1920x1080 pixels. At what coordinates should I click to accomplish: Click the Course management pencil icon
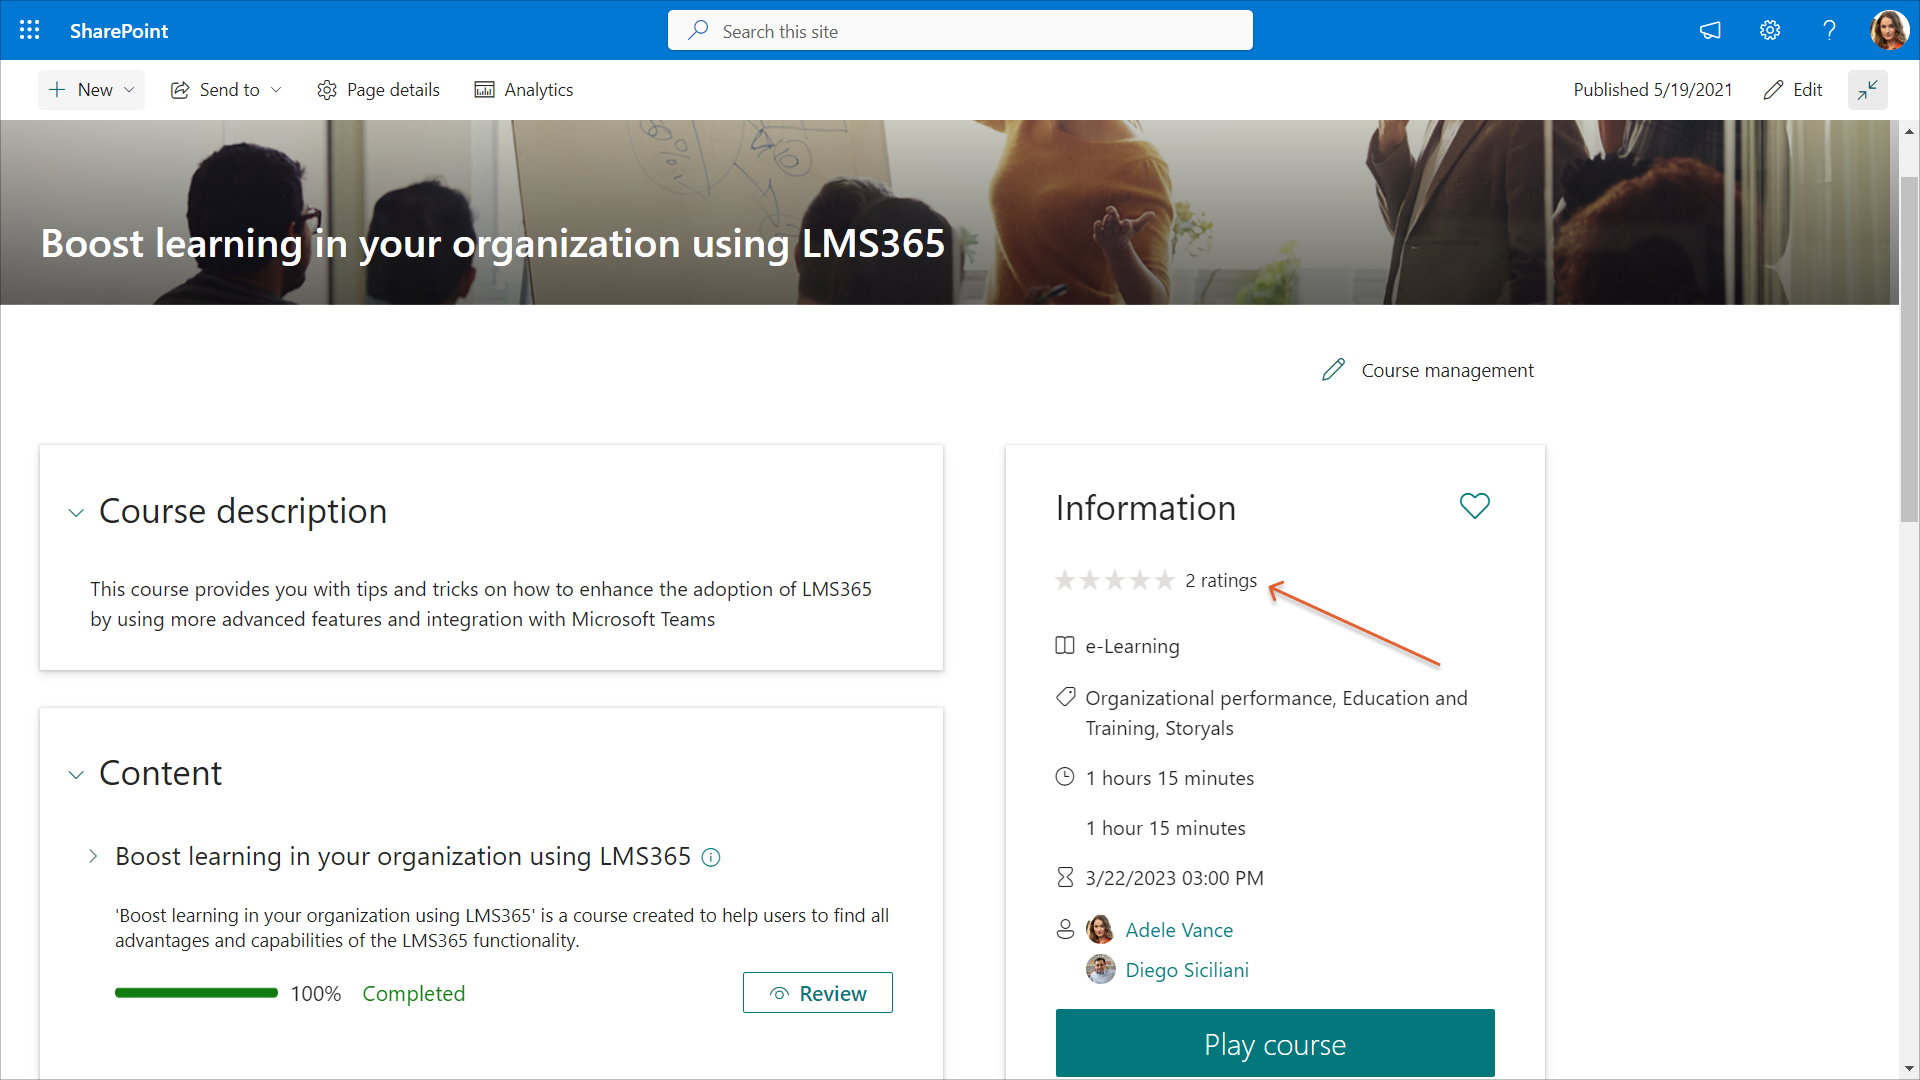[x=1333, y=370]
